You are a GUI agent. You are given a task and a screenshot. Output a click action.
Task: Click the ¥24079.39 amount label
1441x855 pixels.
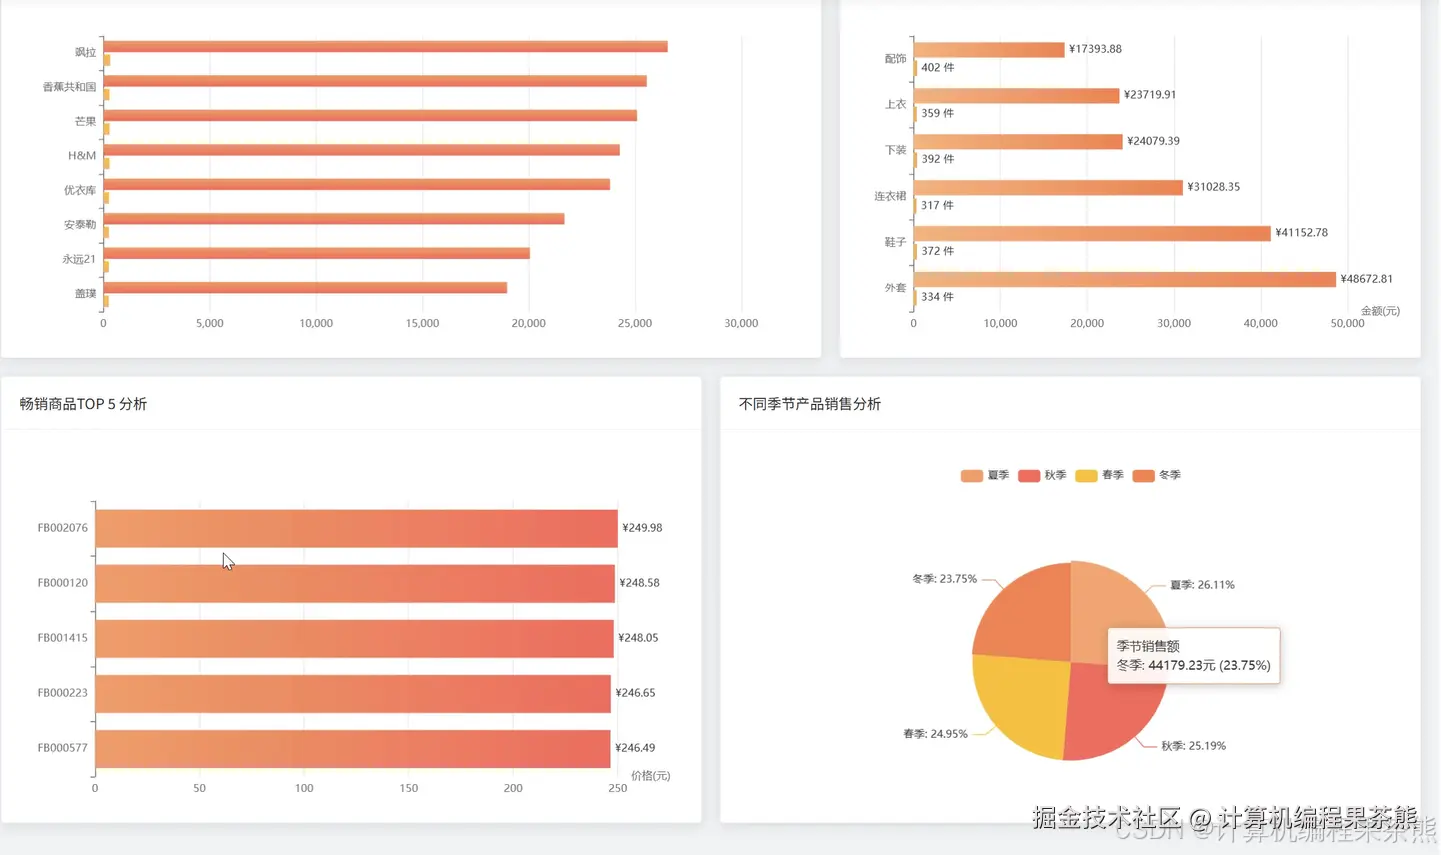(x=1153, y=141)
